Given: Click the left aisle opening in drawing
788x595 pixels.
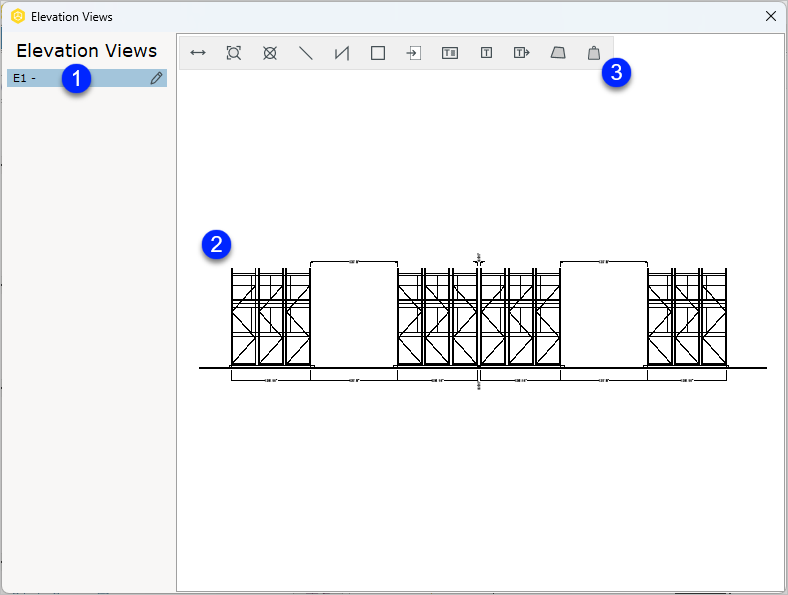Looking at the screenshot, I should pos(354,315).
